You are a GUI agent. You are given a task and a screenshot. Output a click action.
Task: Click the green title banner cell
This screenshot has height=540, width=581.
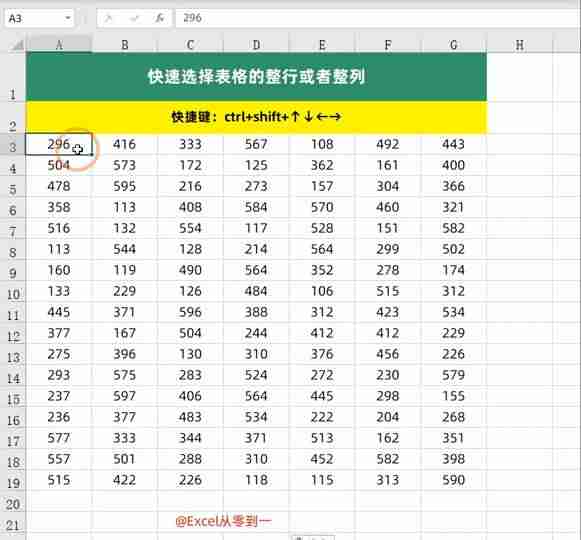(256, 77)
